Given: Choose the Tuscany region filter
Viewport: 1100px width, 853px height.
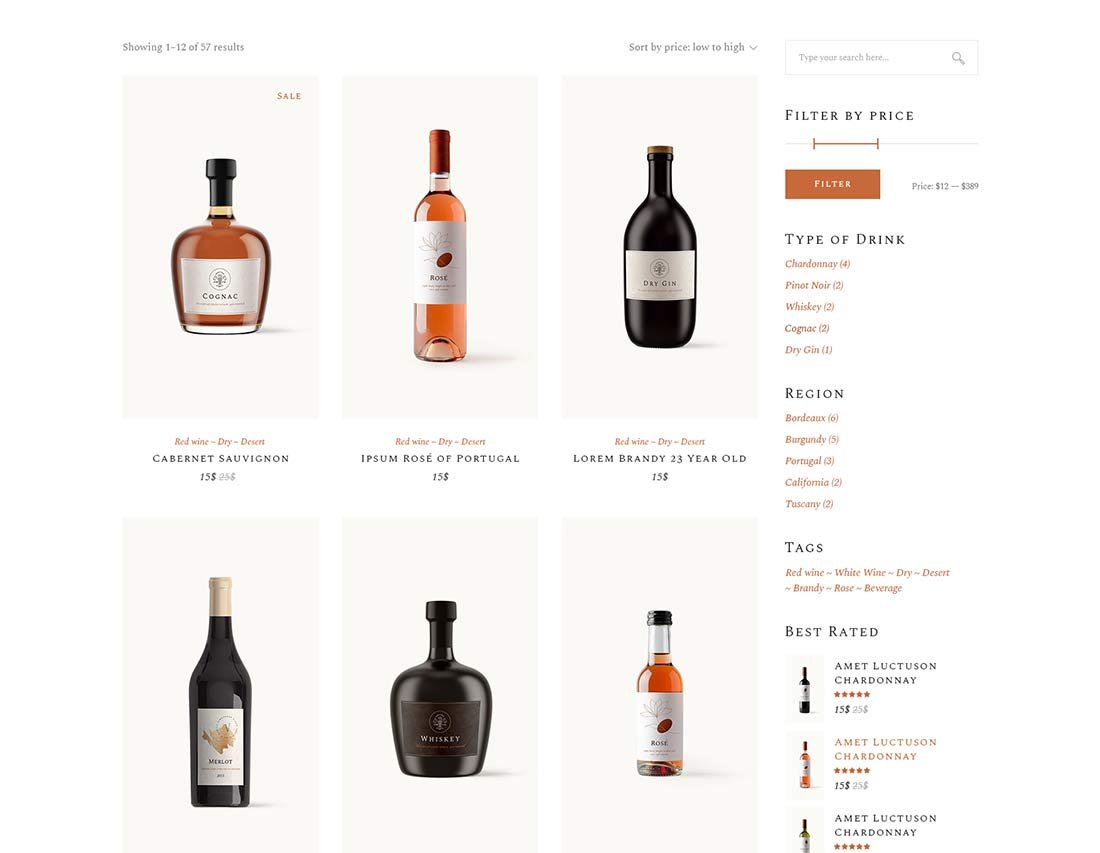Looking at the screenshot, I should click(809, 504).
